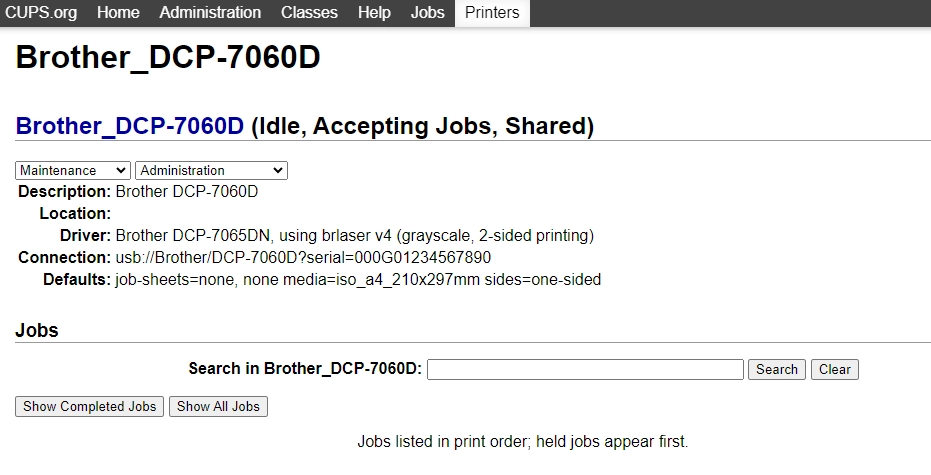Clear the job search
Viewport: 931px width, 475px height.
[x=834, y=369]
